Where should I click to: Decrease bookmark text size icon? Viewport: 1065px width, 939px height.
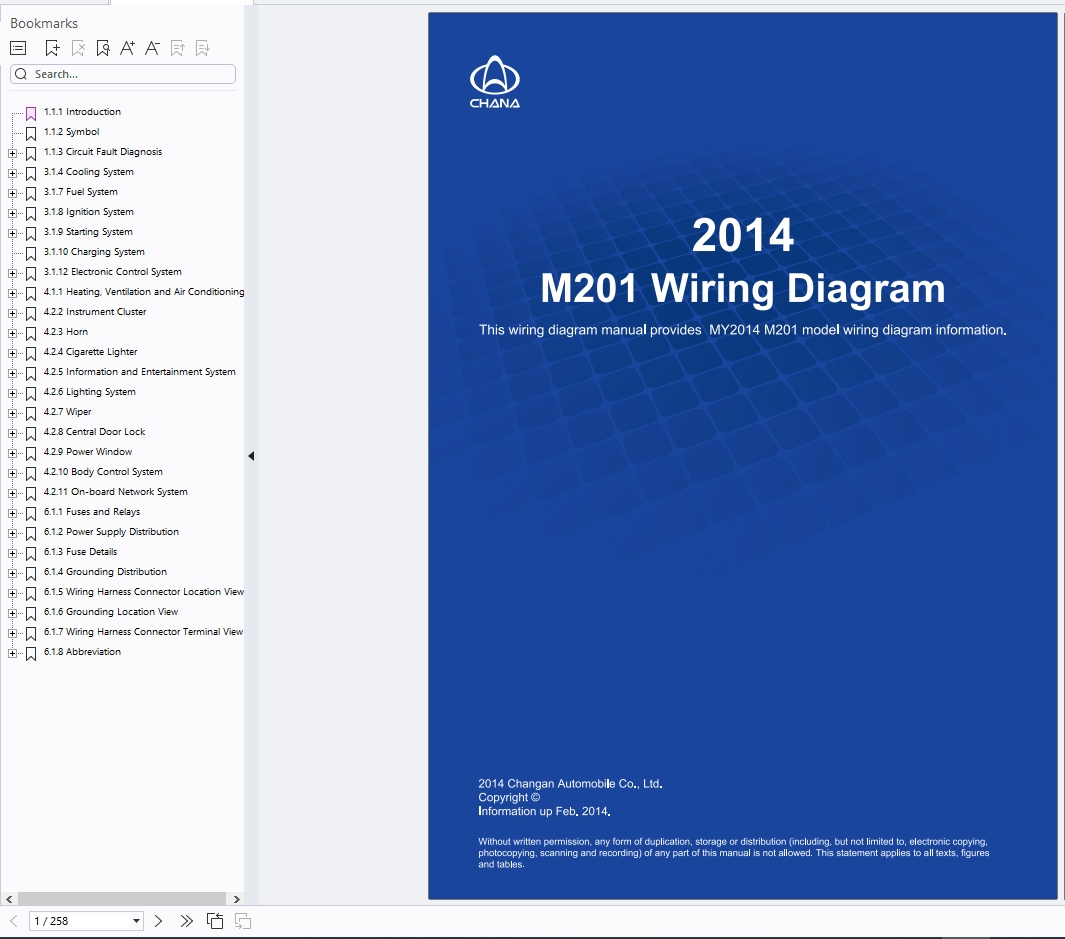point(152,48)
